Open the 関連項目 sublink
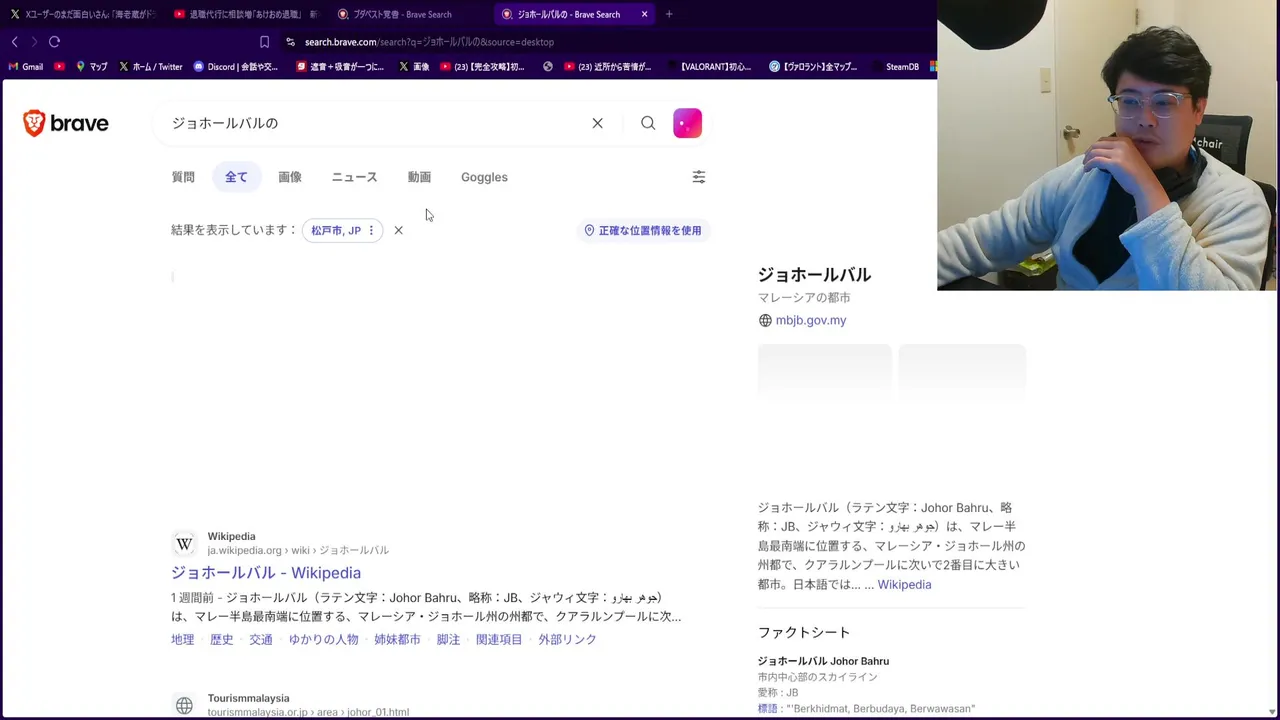Viewport: 1280px width, 720px height. coord(499,640)
